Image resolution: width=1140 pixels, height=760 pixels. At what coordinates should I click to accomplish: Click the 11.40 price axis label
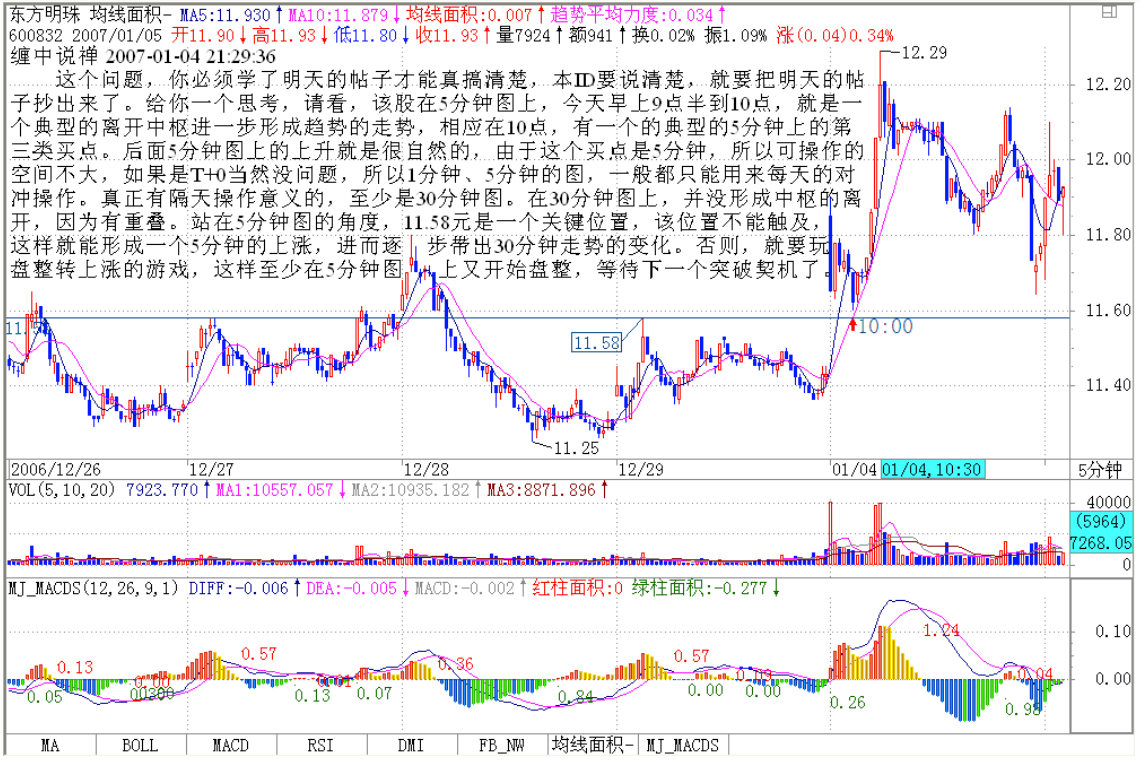(1108, 385)
